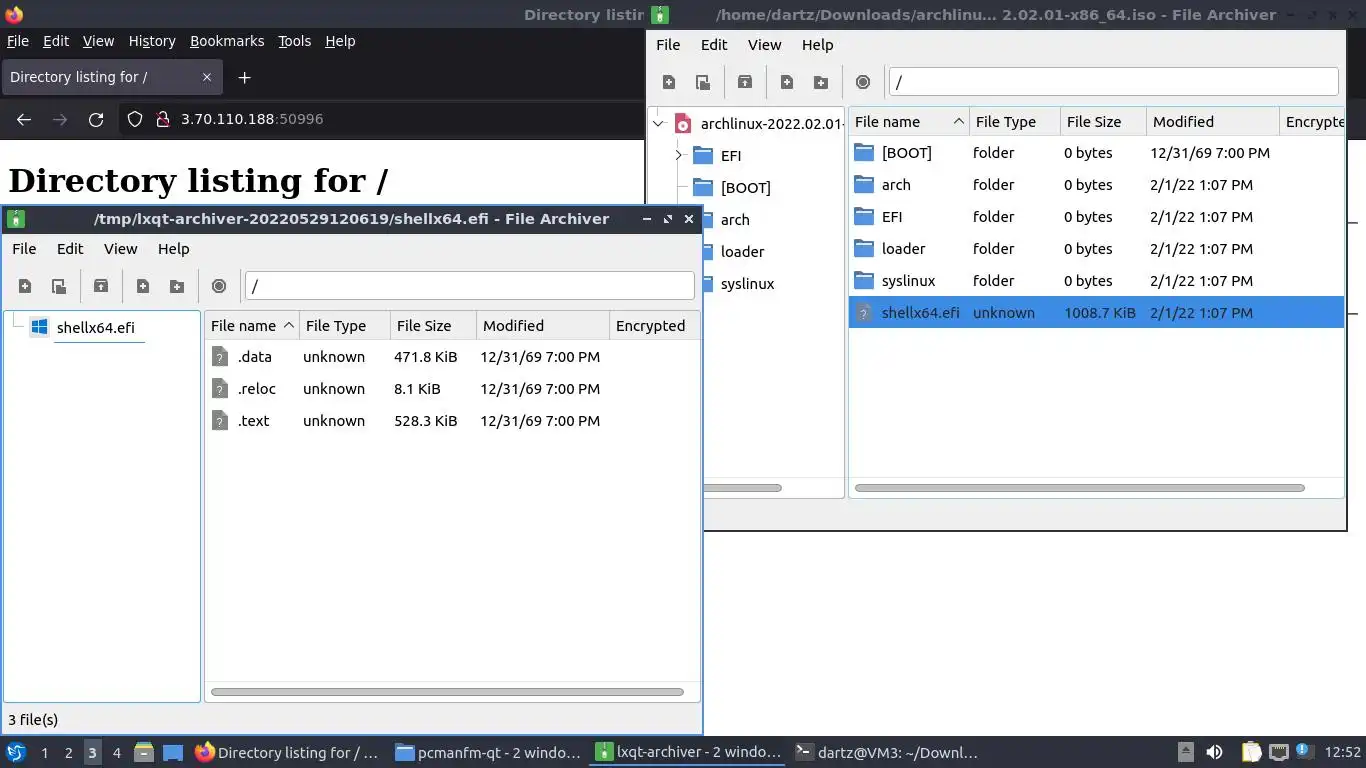
Task: Click the lxqt-archiver taskbar button
Action: click(x=688, y=752)
